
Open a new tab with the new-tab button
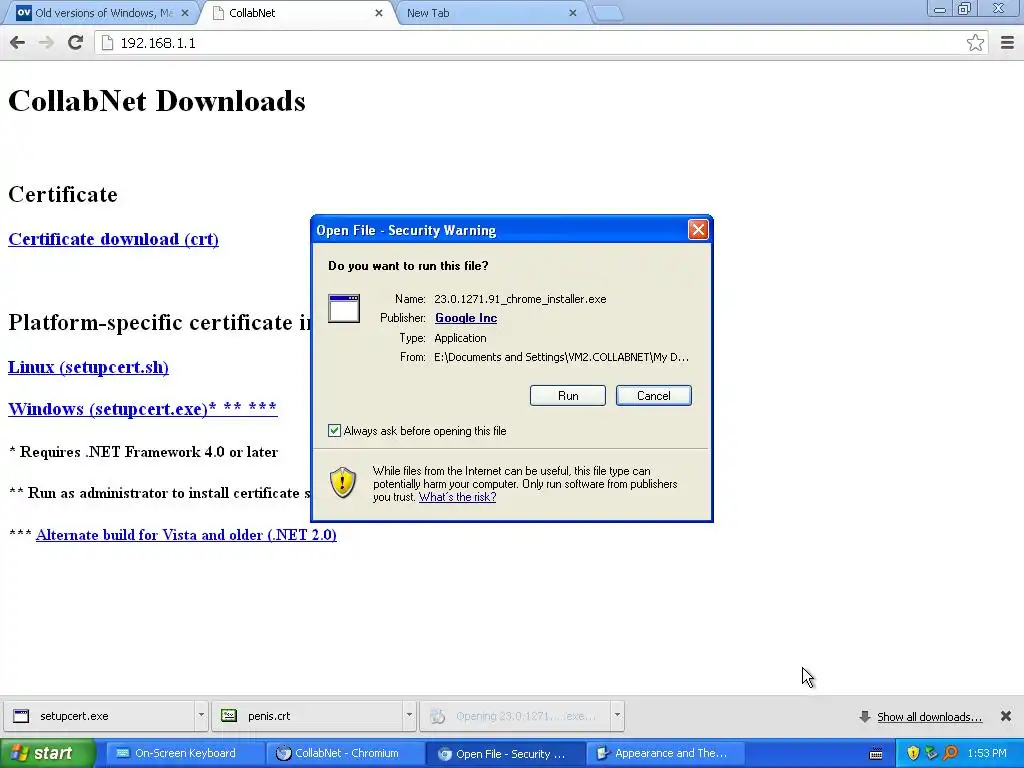point(607,13)
